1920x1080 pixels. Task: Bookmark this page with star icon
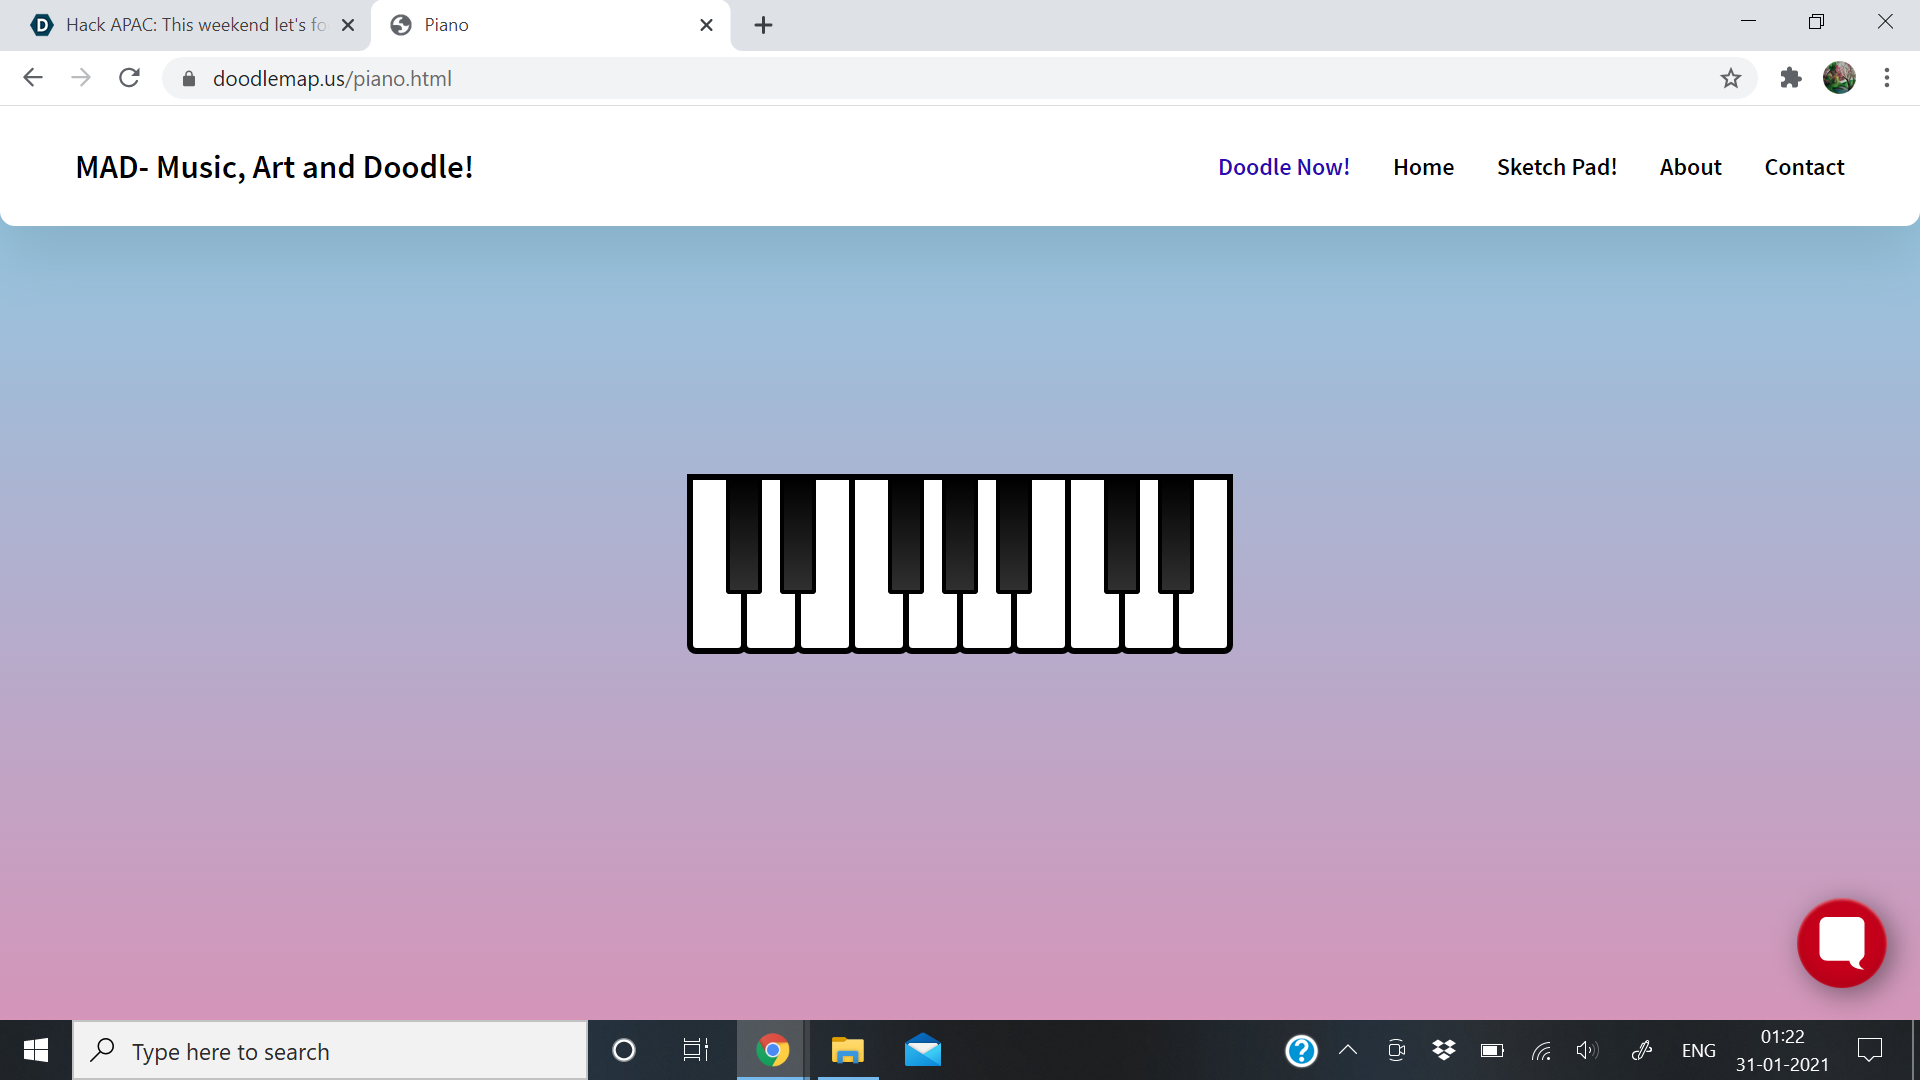(1731, 78)
